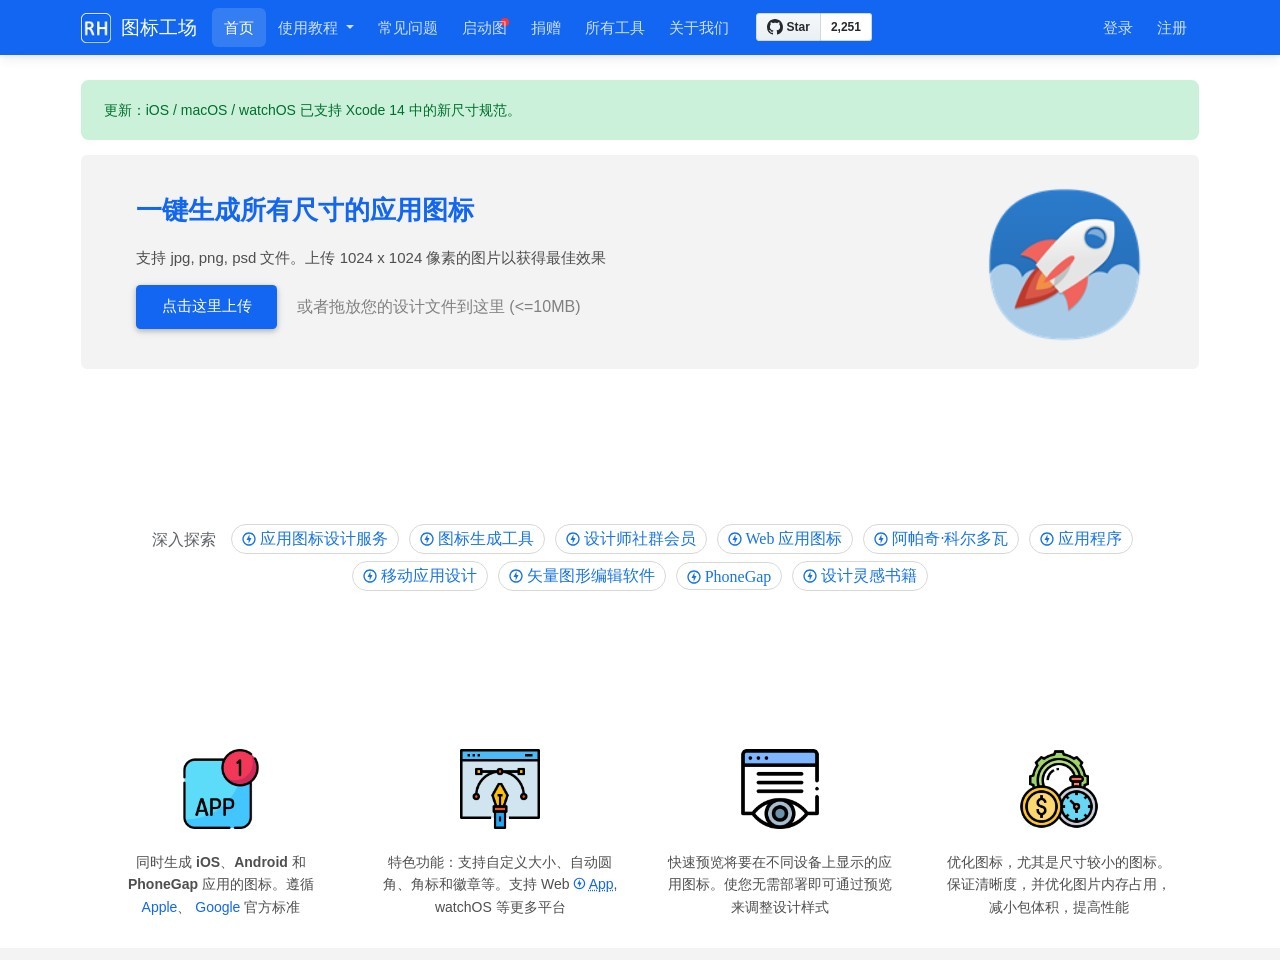This screenshot has height=960, width=1280.
Task: Click the 所有工具 nav item
Action: pyautogui.click(x=614, y=28)
